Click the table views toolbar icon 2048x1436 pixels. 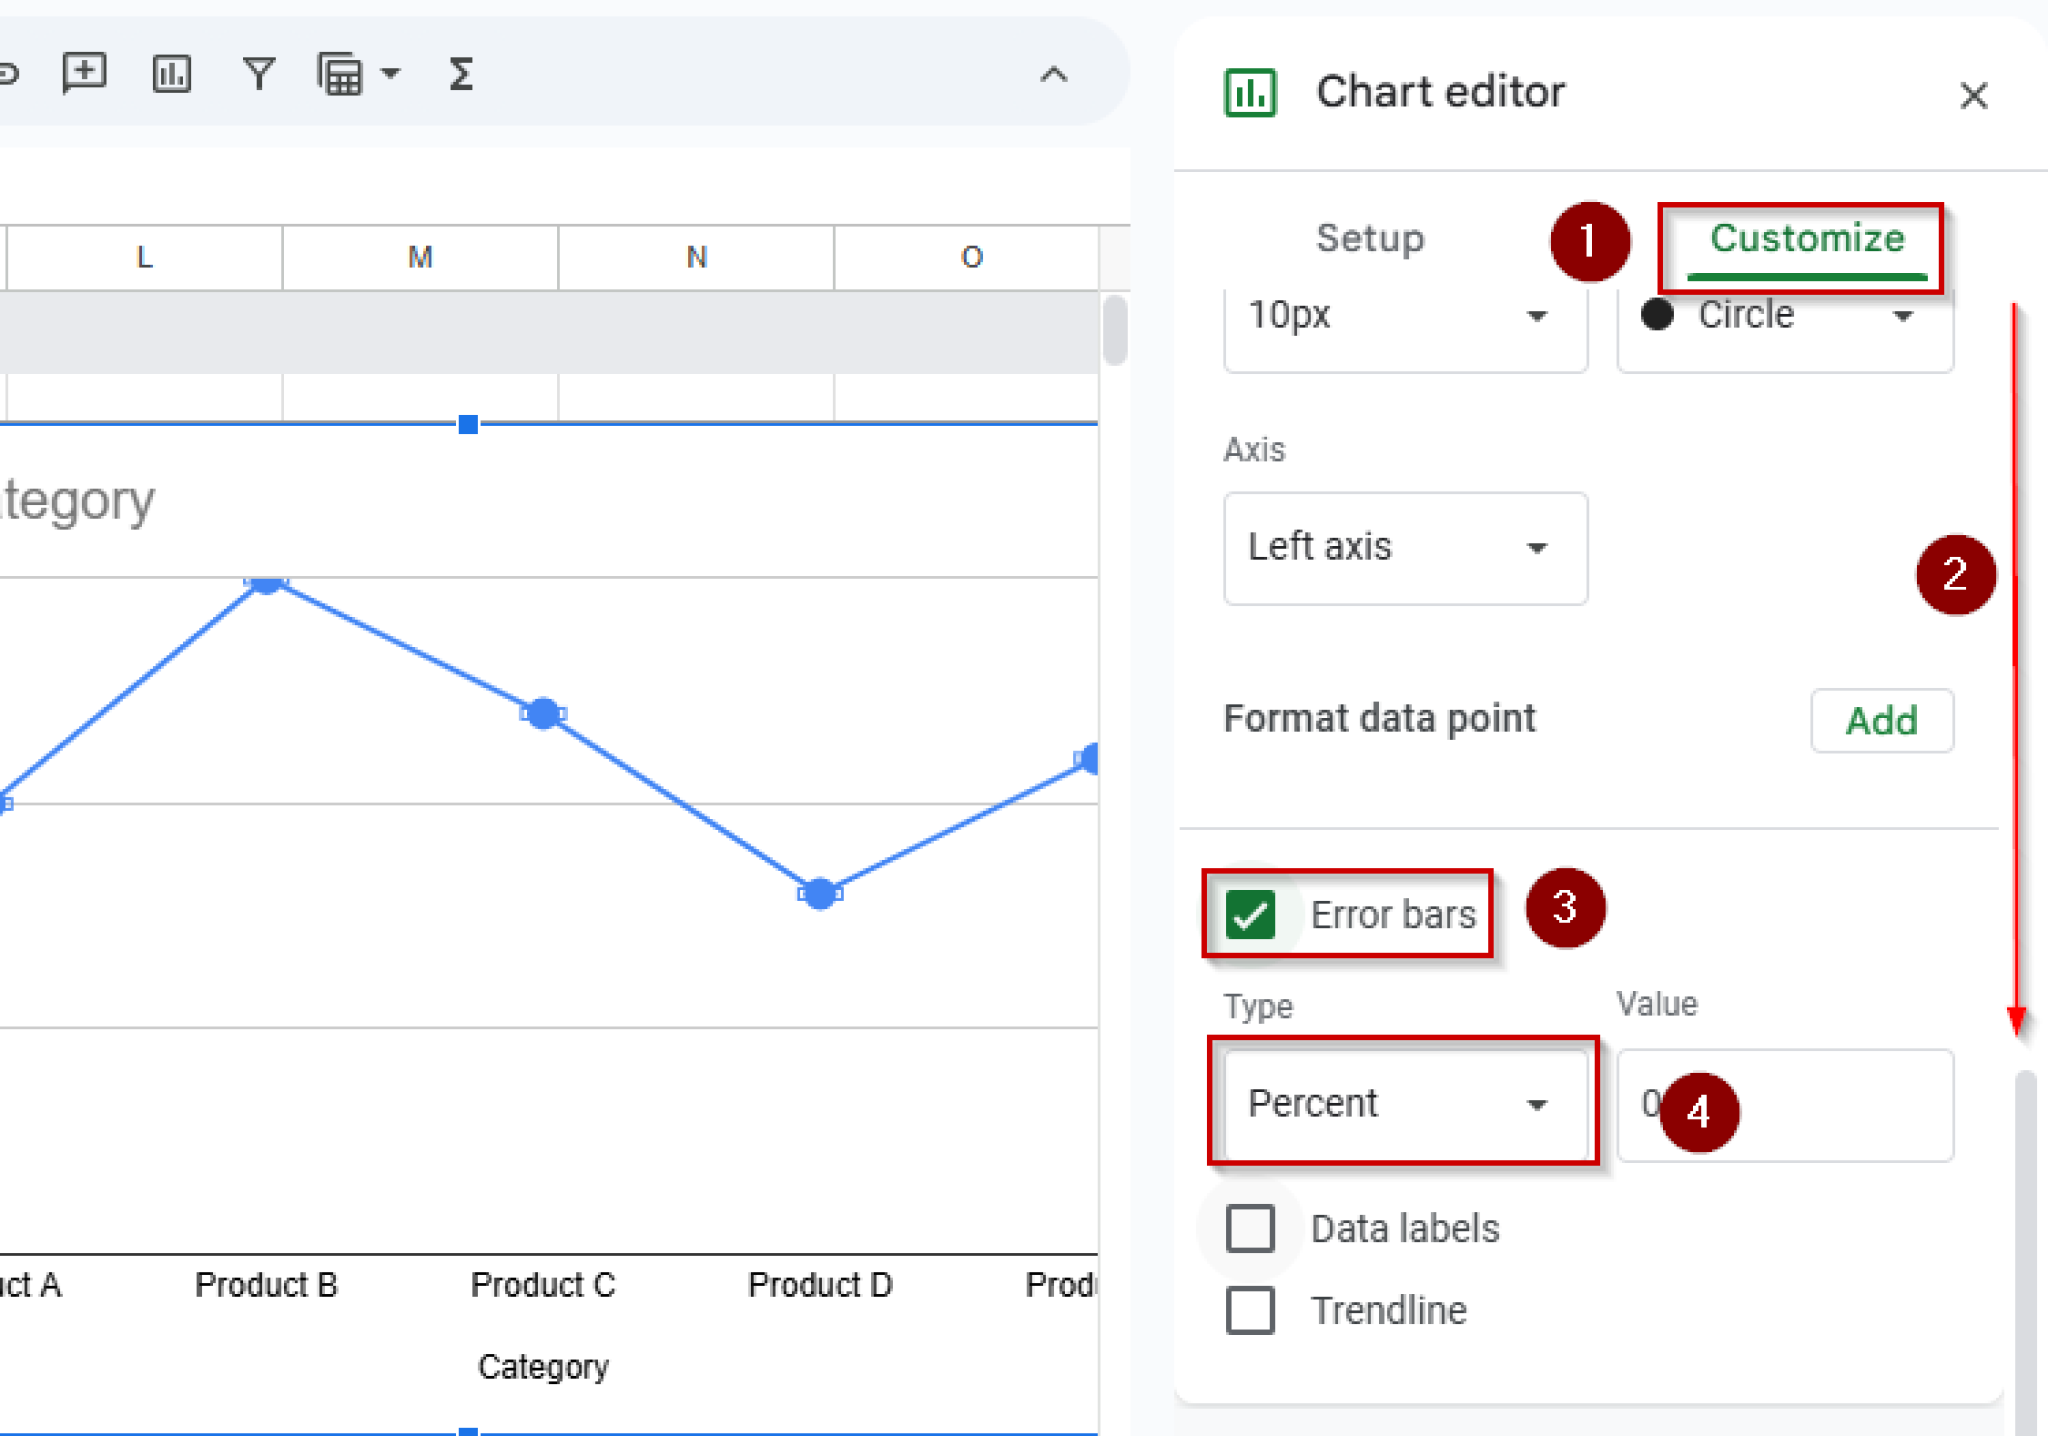coord(337,73)
